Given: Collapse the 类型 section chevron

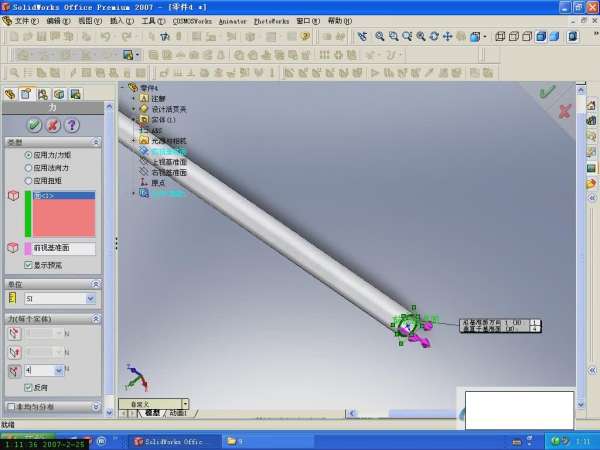Looking at the screenshot, I should (x=96, y=142).
